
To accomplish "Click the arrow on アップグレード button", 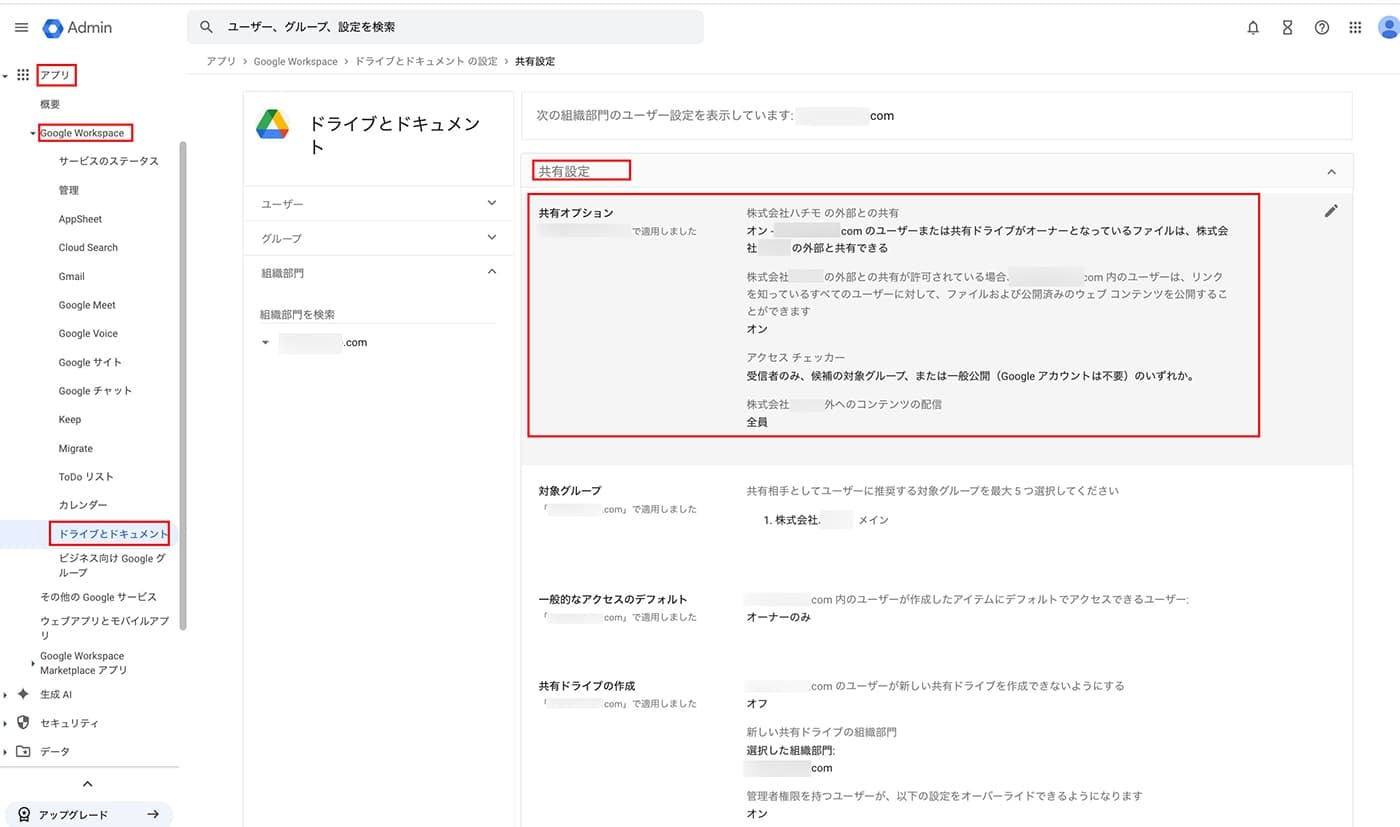I will click(153, 814).
